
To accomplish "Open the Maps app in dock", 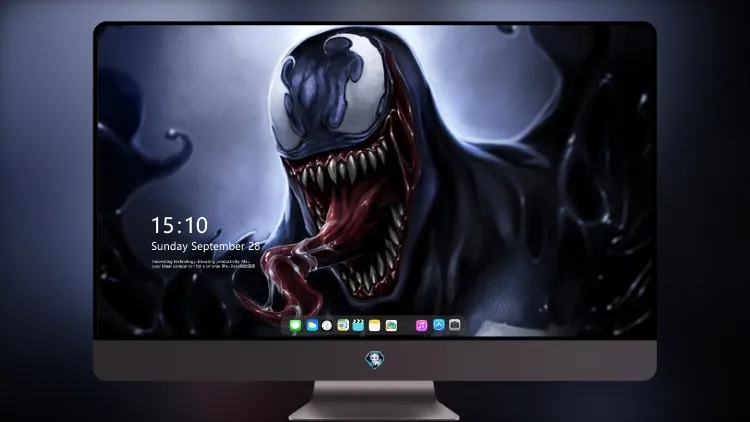I will 343,325.
